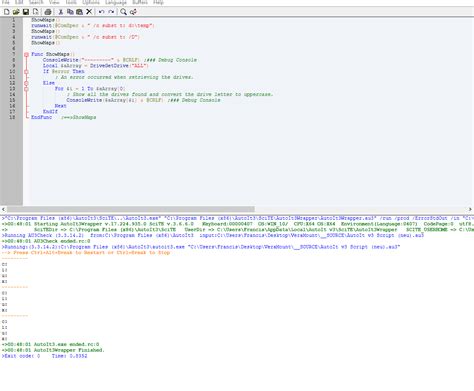This screenshot has width=474, height=391.
Task: Delete selection with the X toolbar icon
Action: pyautogui.click(x=89, y=12)
